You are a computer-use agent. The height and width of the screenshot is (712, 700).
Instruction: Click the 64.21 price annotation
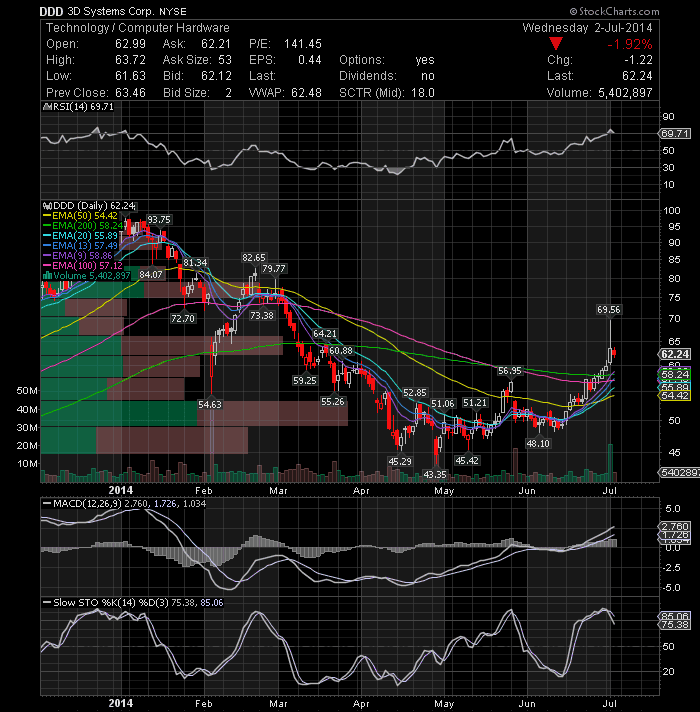[x=325, y=333]
